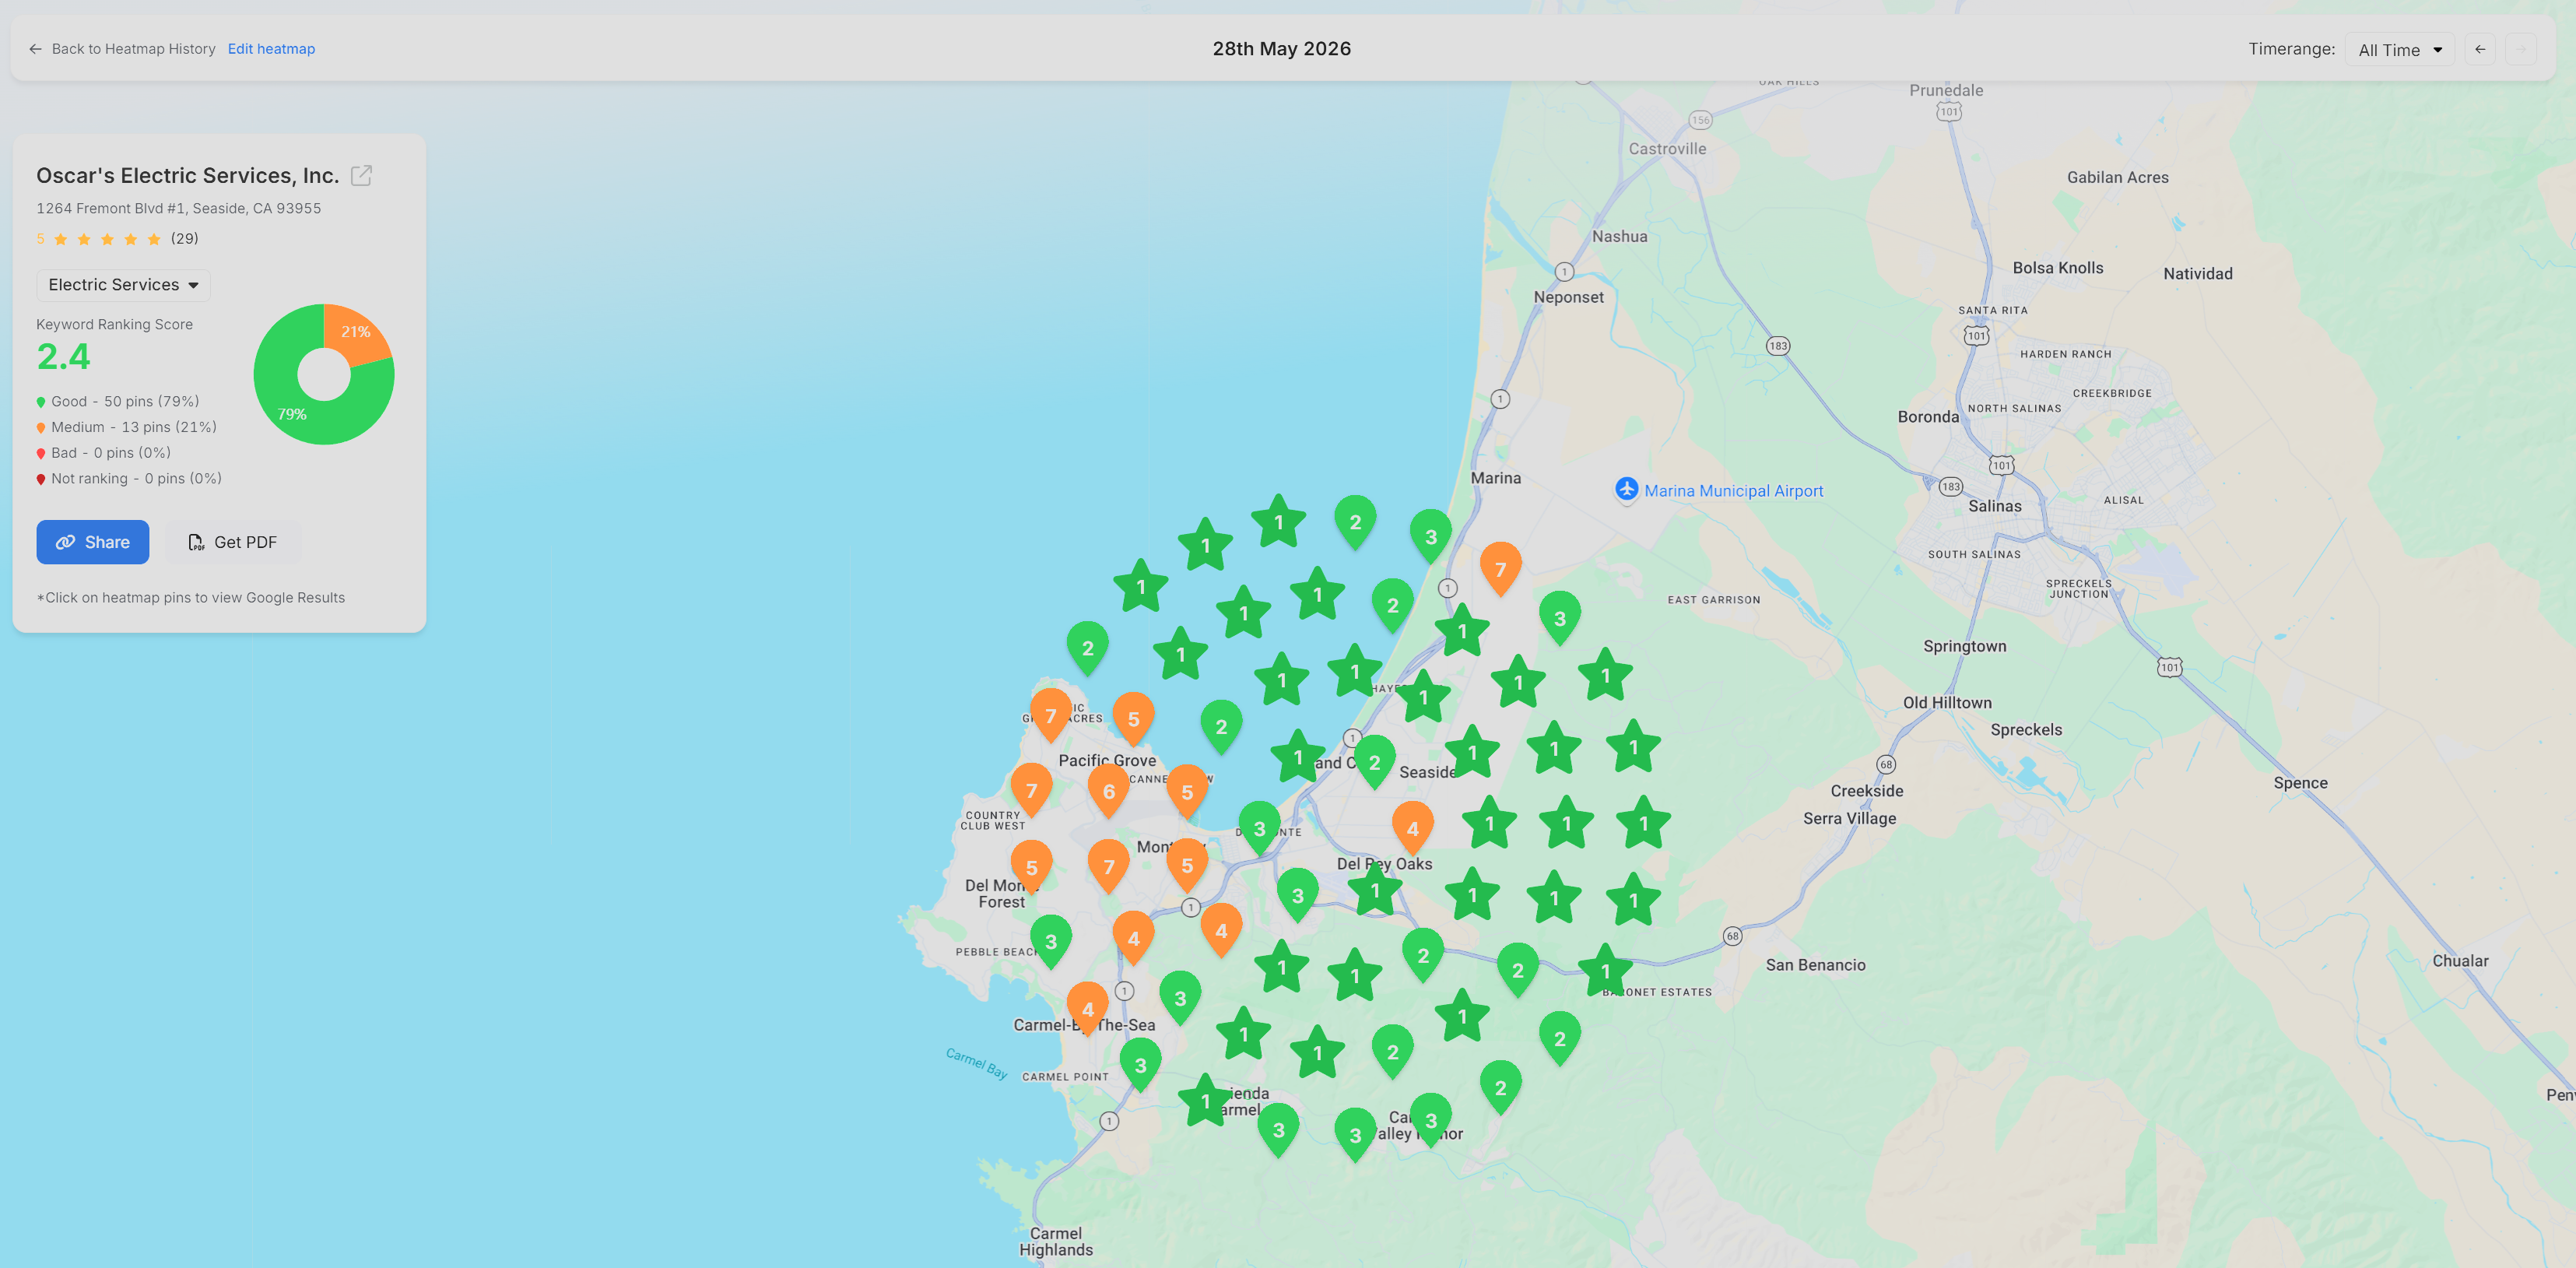Select the green 2 pin left of Seaside
This screenshot has width=2576, height=1268.
[x=1374, y=762]
